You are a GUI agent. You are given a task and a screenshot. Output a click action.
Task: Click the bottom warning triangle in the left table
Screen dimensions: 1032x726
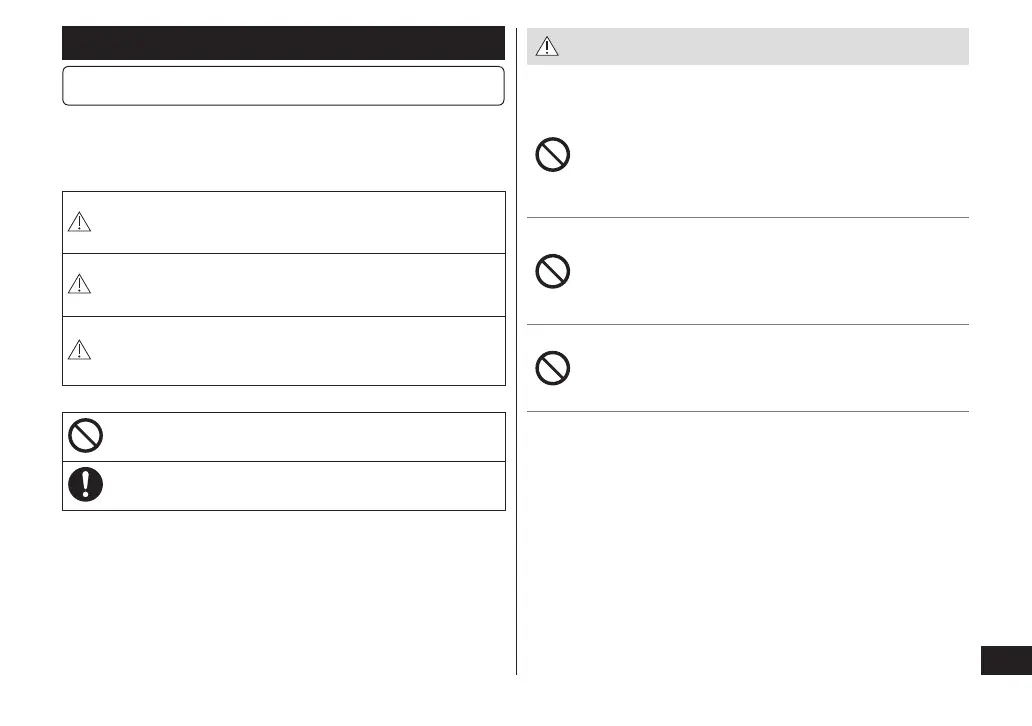pyautogui.click(x=81, y=348)
